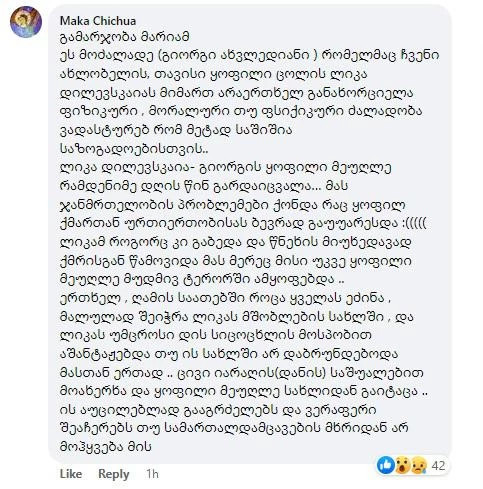This screenshot has width=483, height=489.
Task: Open Maka Chichua's profile picture
Action: pyautogui.click(x=26, y=22)
